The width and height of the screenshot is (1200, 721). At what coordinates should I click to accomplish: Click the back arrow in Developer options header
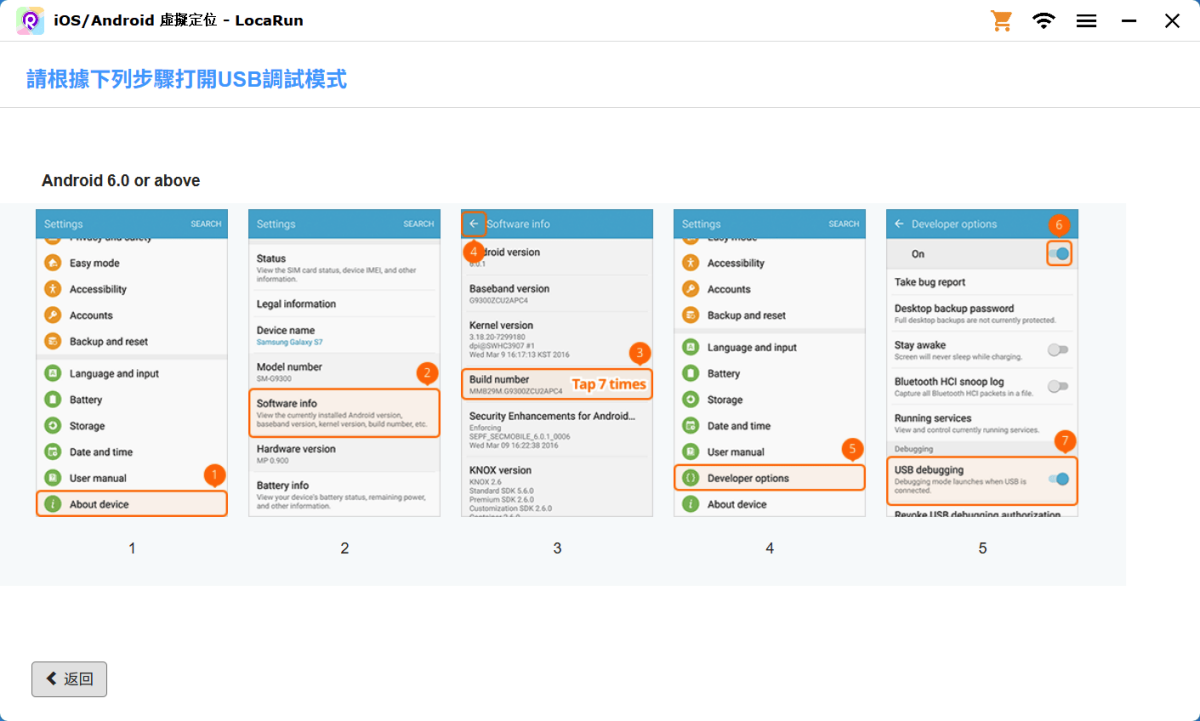click(899, 224)
